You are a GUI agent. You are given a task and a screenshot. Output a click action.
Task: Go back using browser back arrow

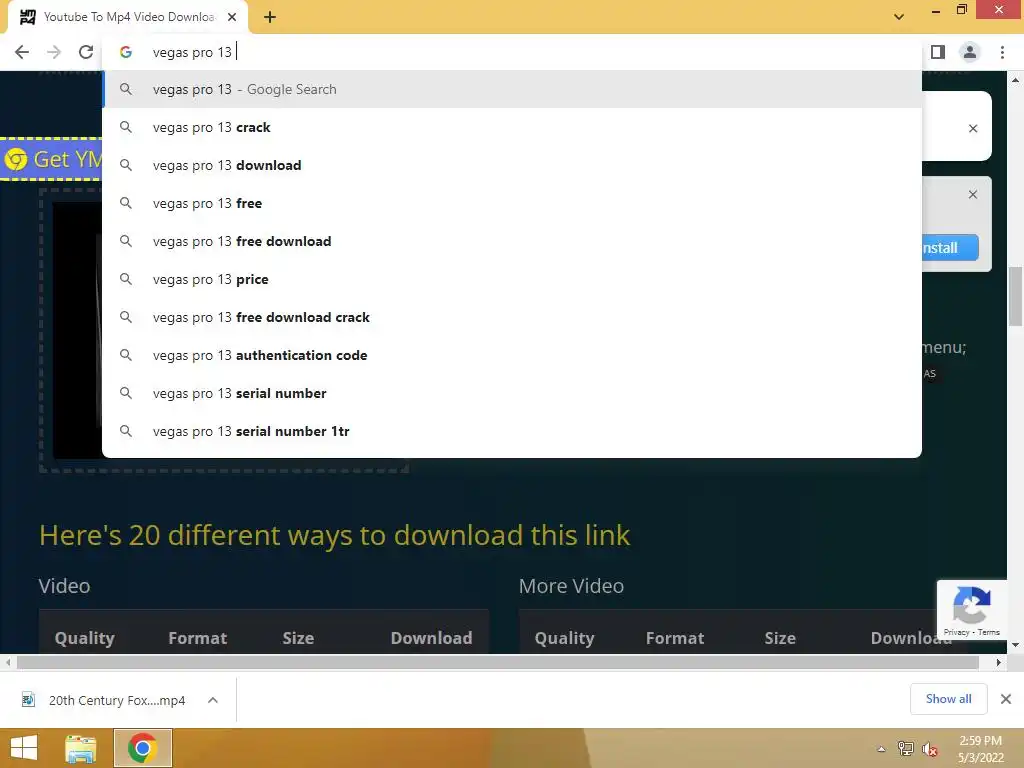(22, 52)
